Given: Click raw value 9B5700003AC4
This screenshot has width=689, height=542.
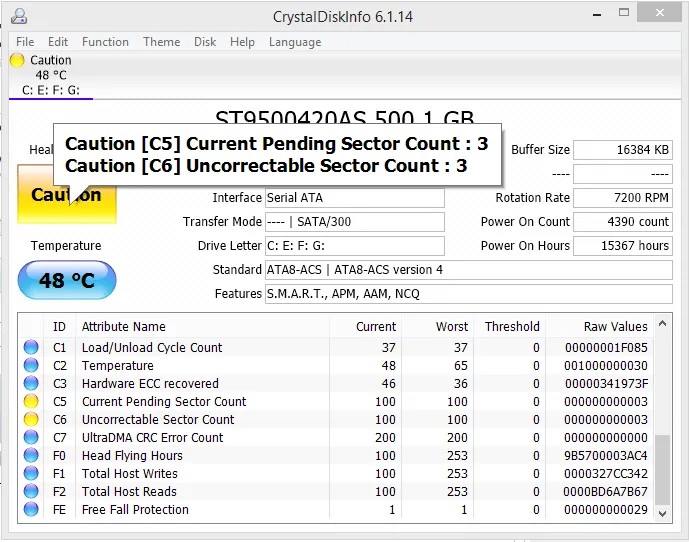Looking at the screenshot, I should pyautogui.click(x=606, y=456).
